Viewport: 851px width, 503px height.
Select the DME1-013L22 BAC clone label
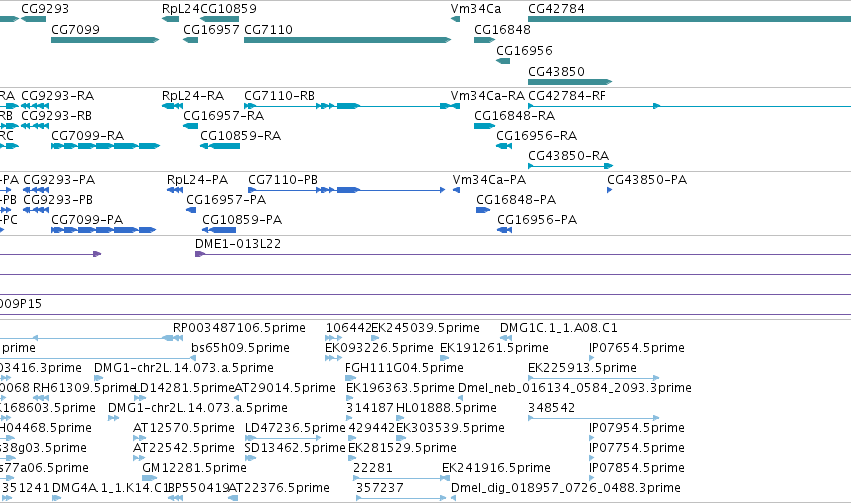pyautogui.click(x=238, y=244)
